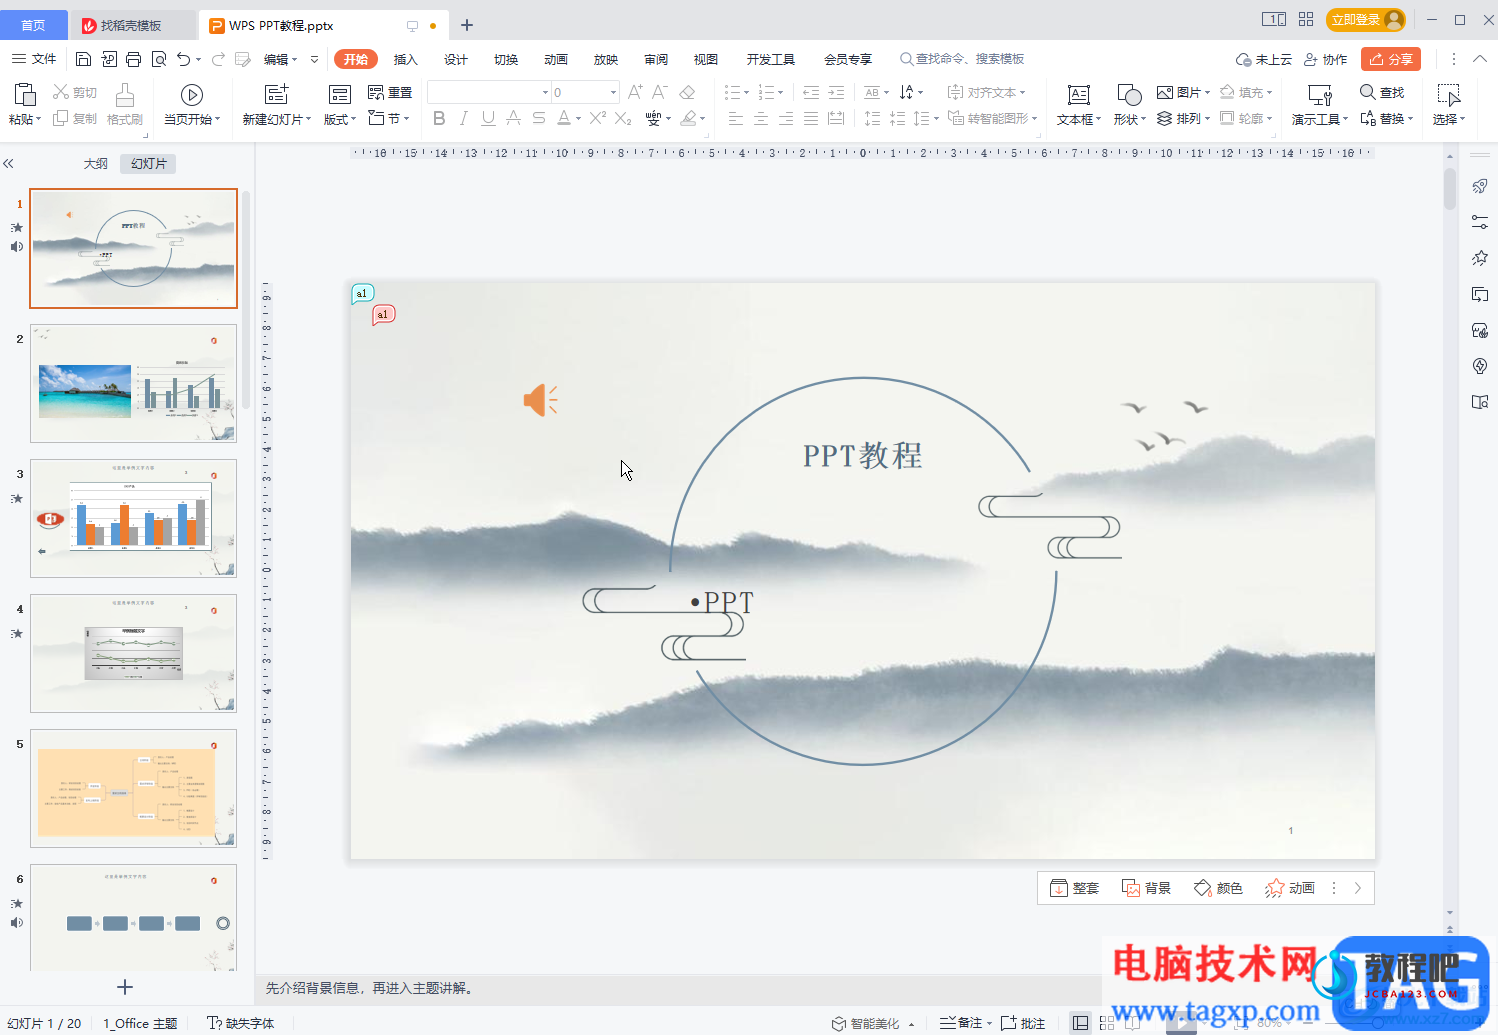
Task: Open the star icon in right sidebar
Action: tap(1480, 258)
